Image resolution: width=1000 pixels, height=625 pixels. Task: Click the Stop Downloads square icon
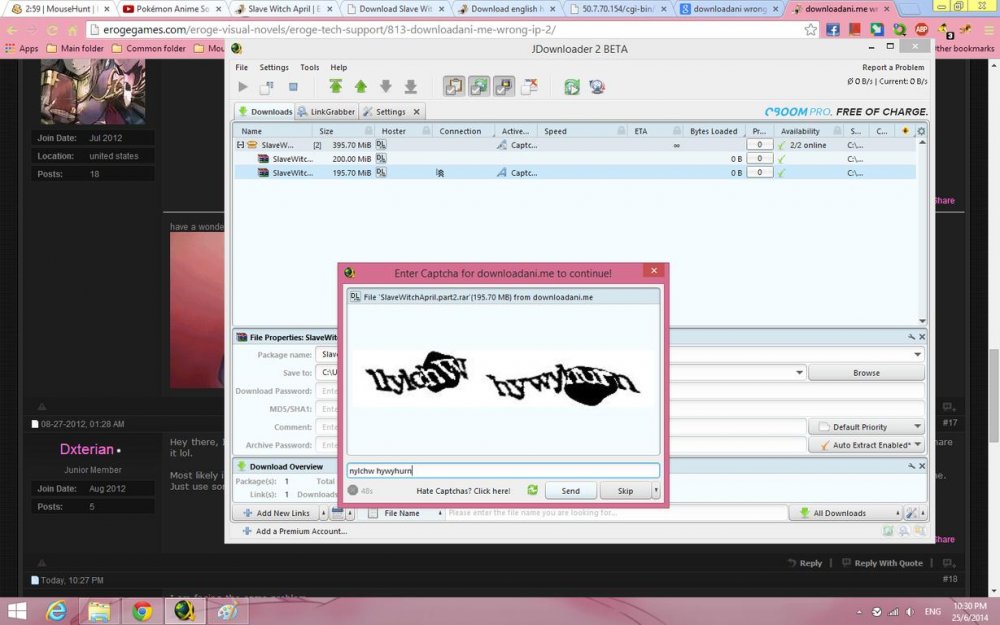(293, 87)
